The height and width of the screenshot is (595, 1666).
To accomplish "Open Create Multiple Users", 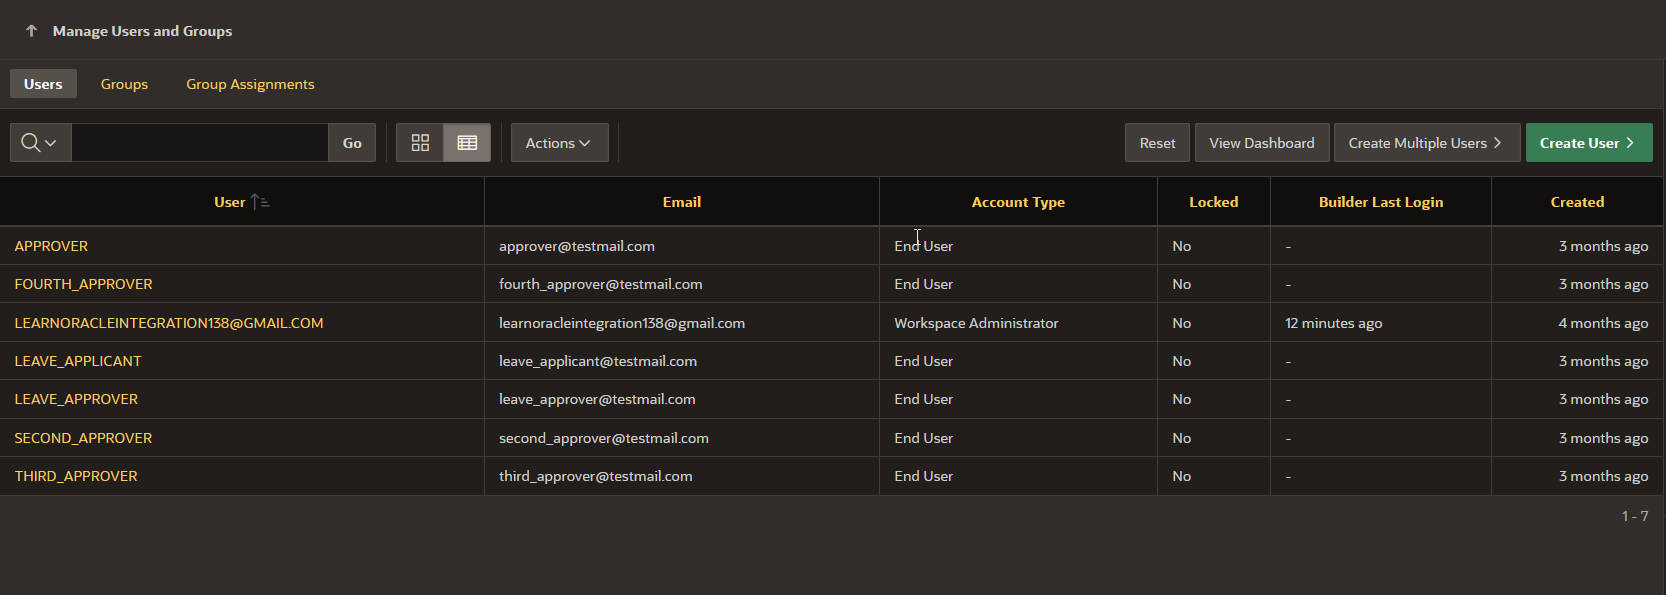I will click(x=1427, y=143).
